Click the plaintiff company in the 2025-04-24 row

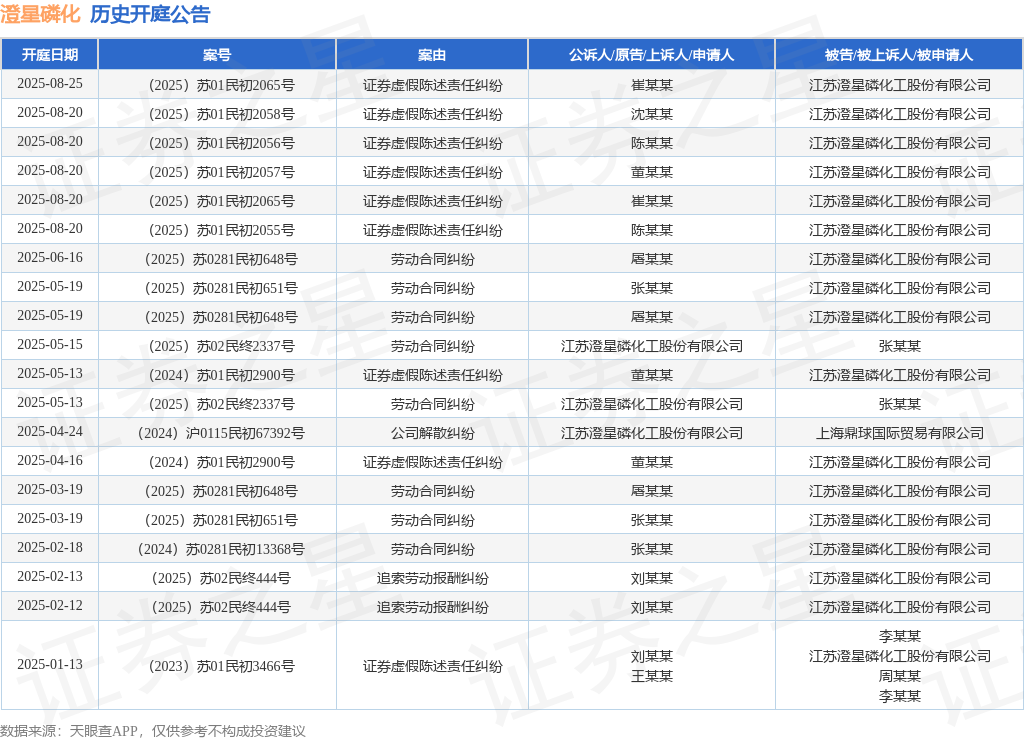coord(652,433)
